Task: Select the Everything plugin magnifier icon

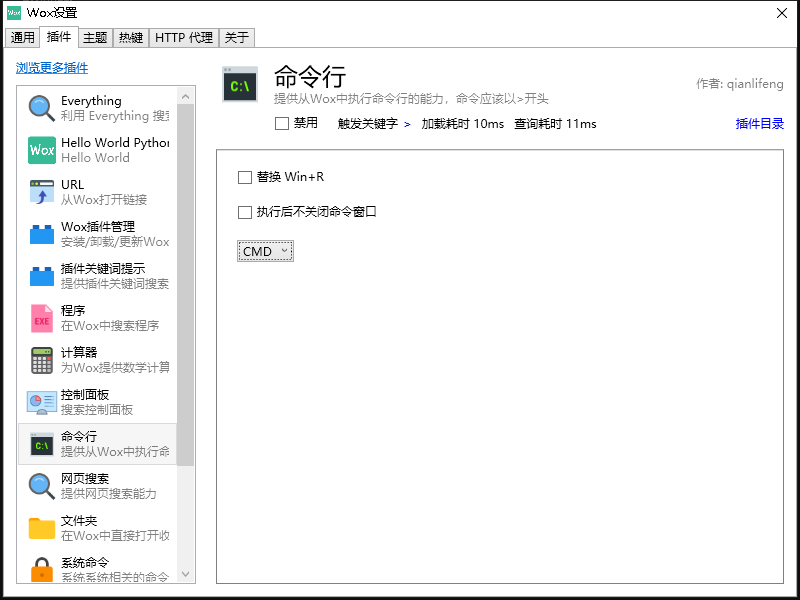Action: 41,108
